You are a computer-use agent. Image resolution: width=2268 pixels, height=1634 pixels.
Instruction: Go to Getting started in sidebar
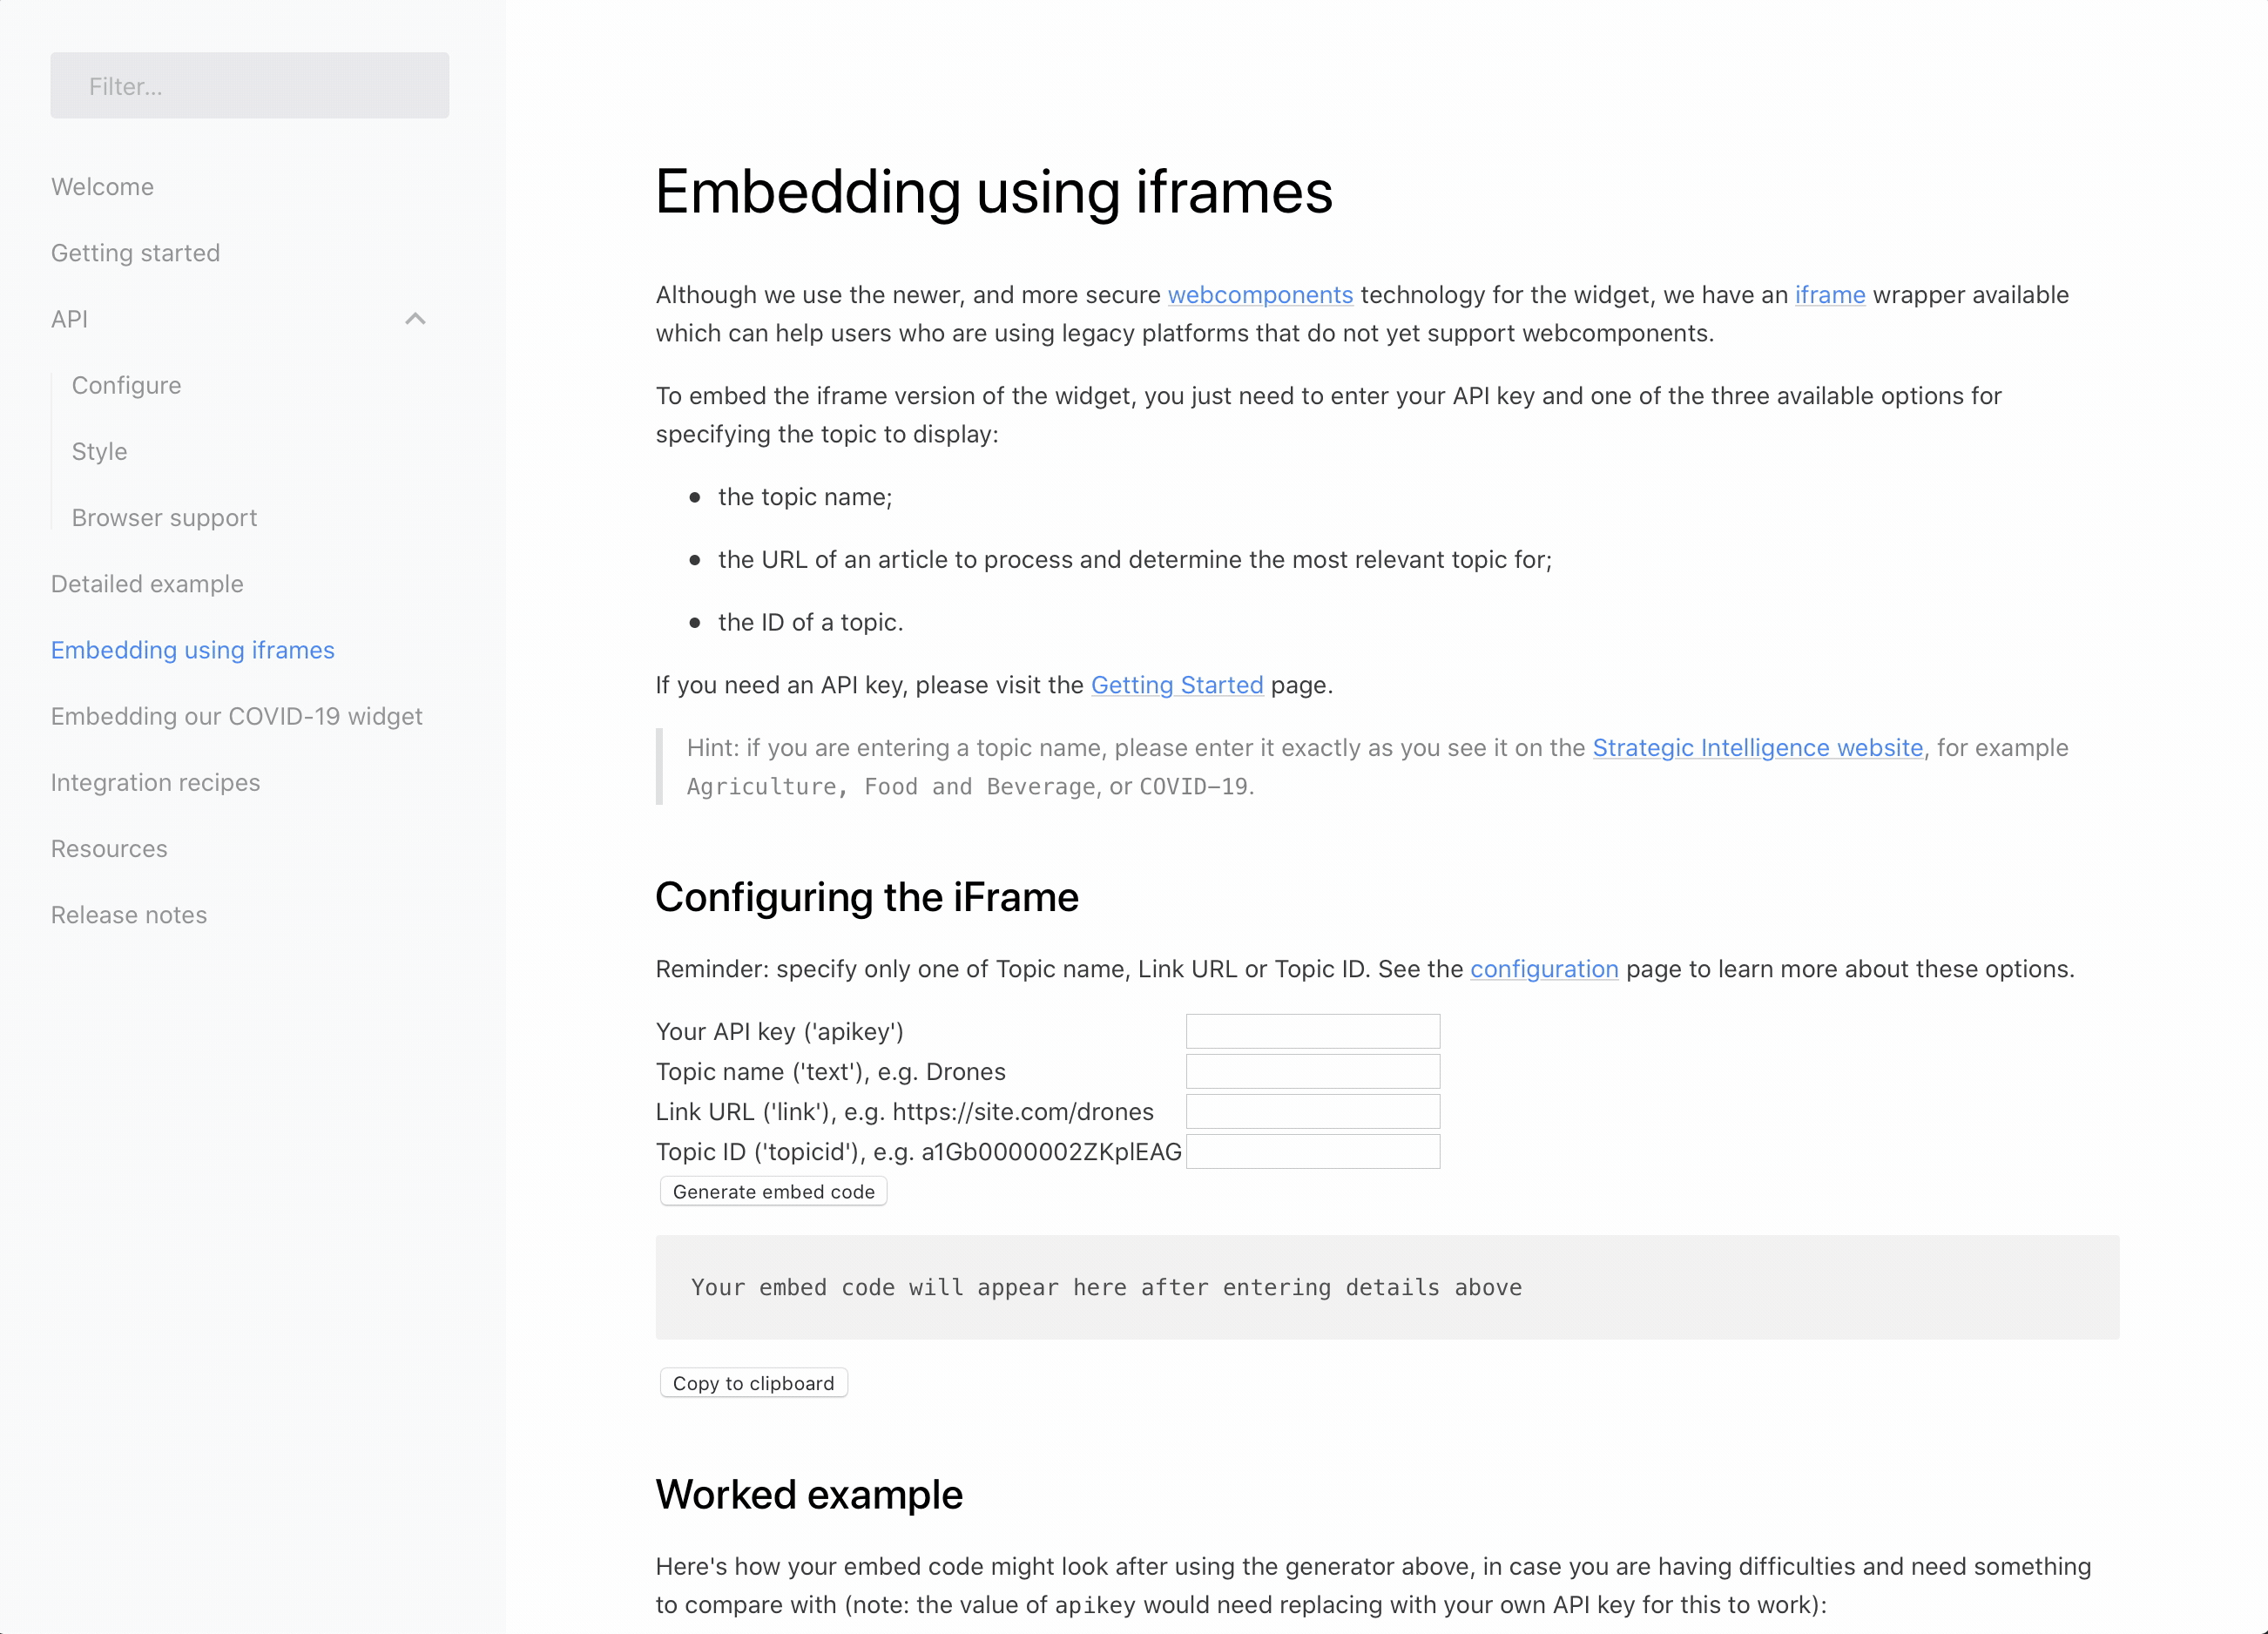136,253
